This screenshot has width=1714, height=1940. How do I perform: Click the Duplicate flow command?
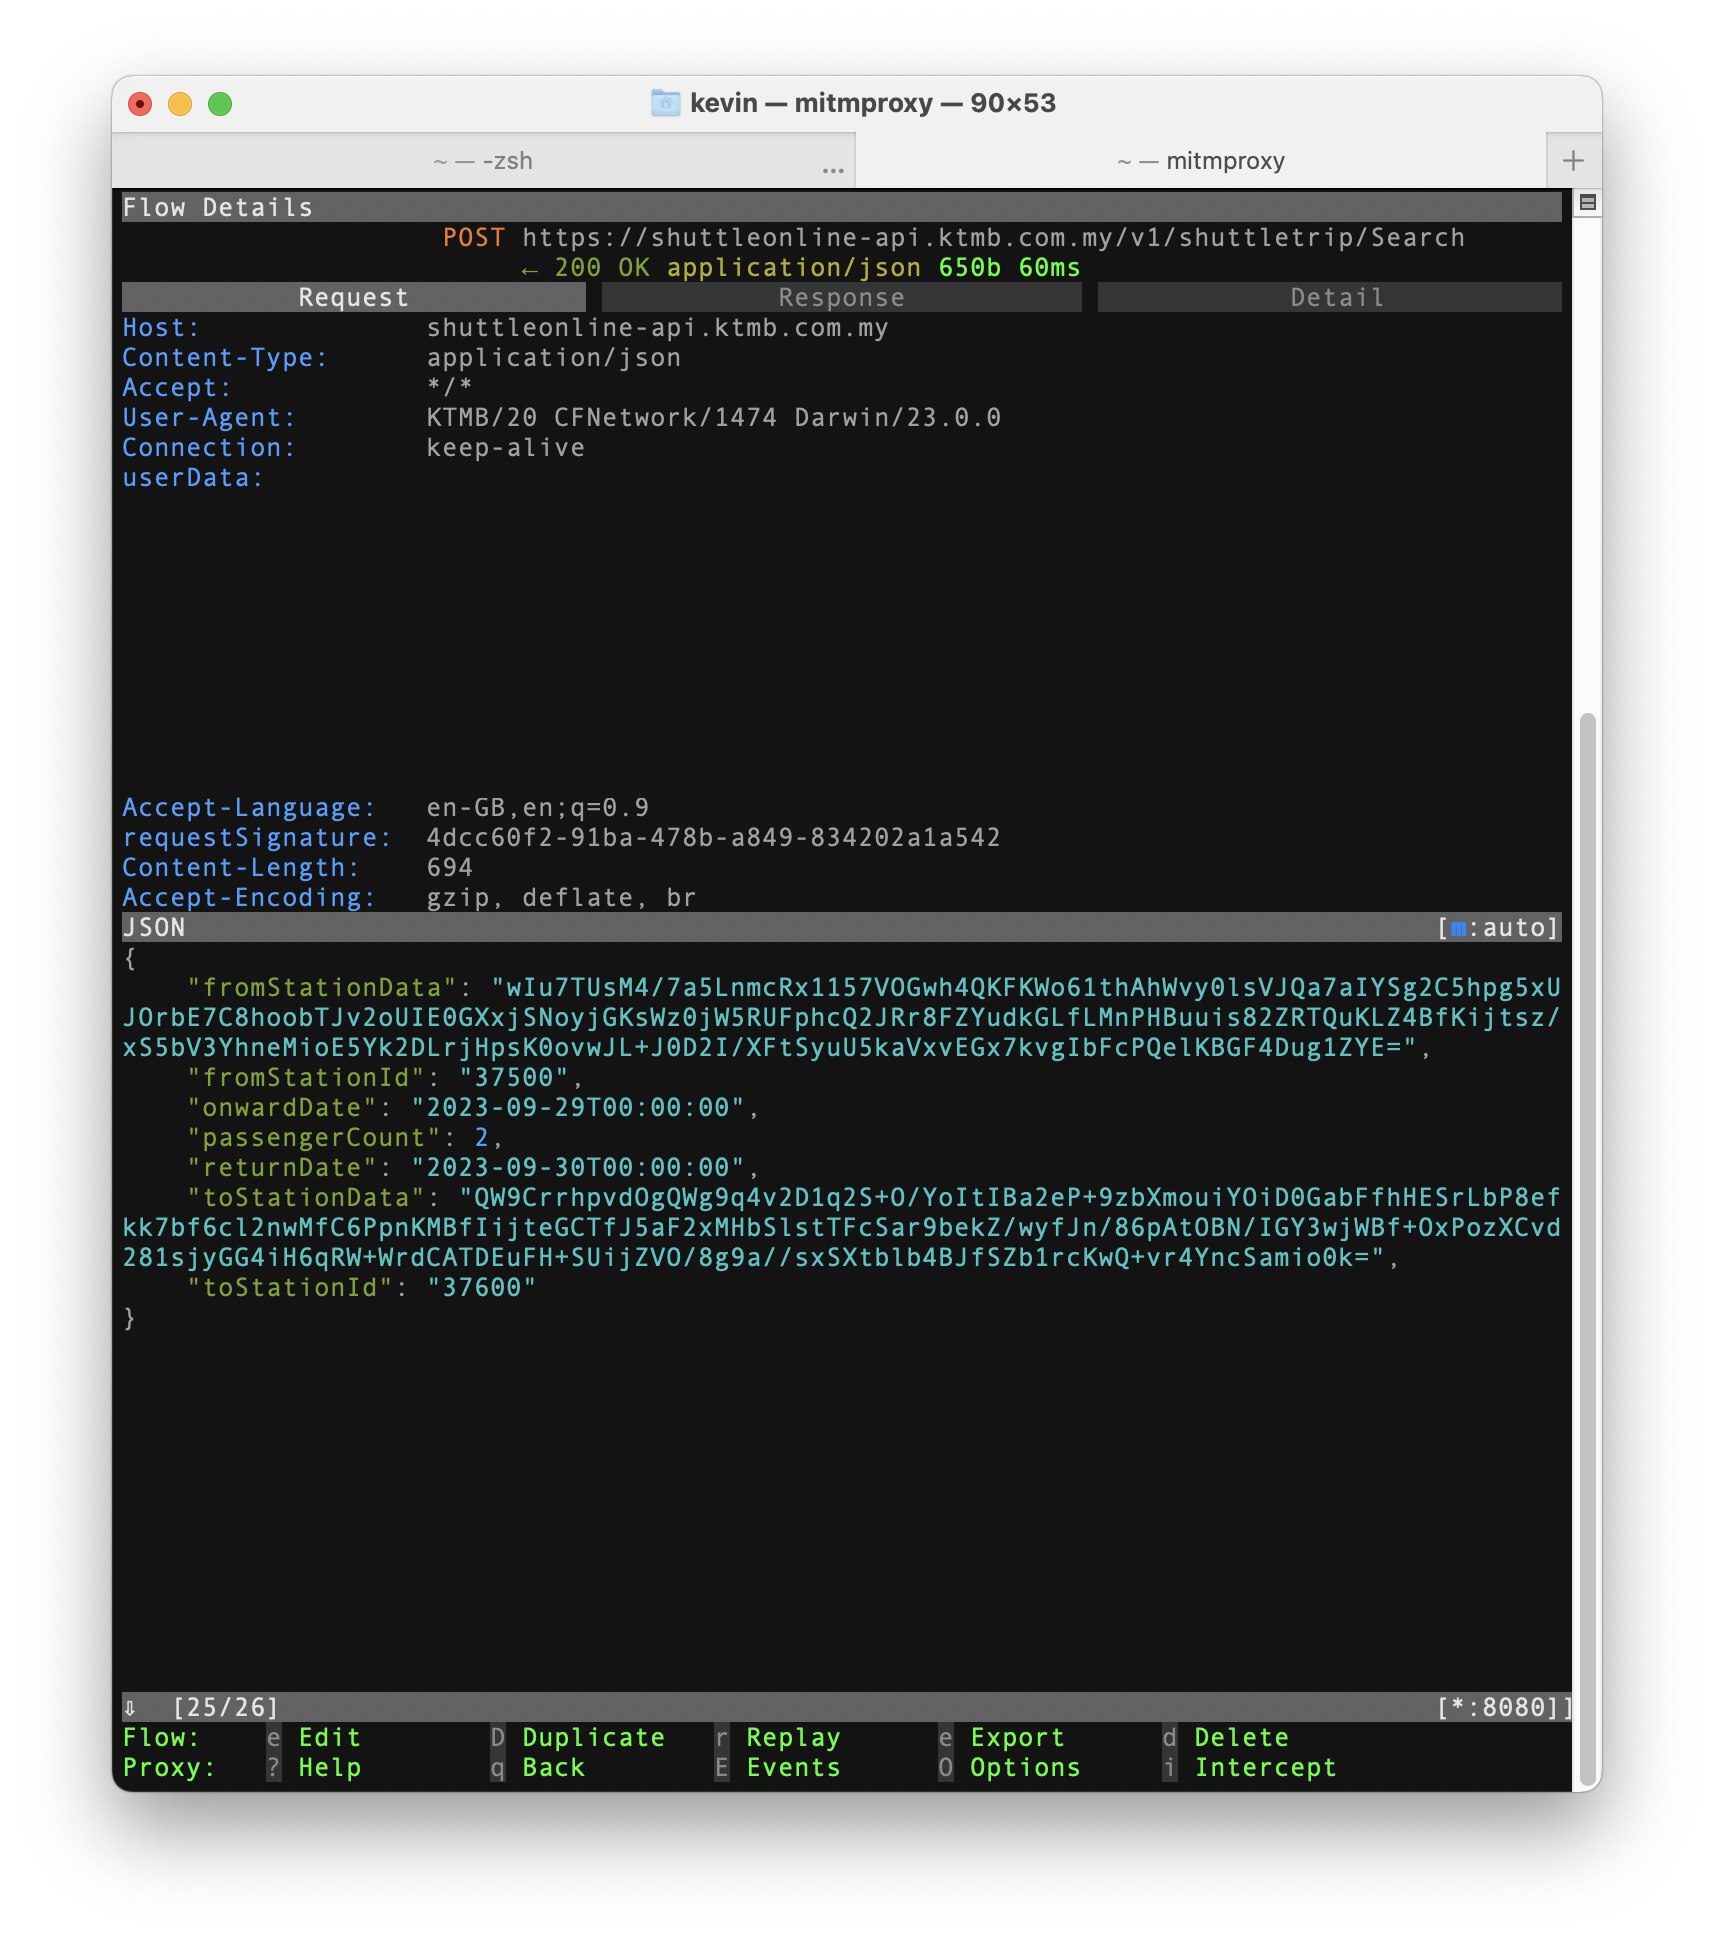(x=592, y=1738)
